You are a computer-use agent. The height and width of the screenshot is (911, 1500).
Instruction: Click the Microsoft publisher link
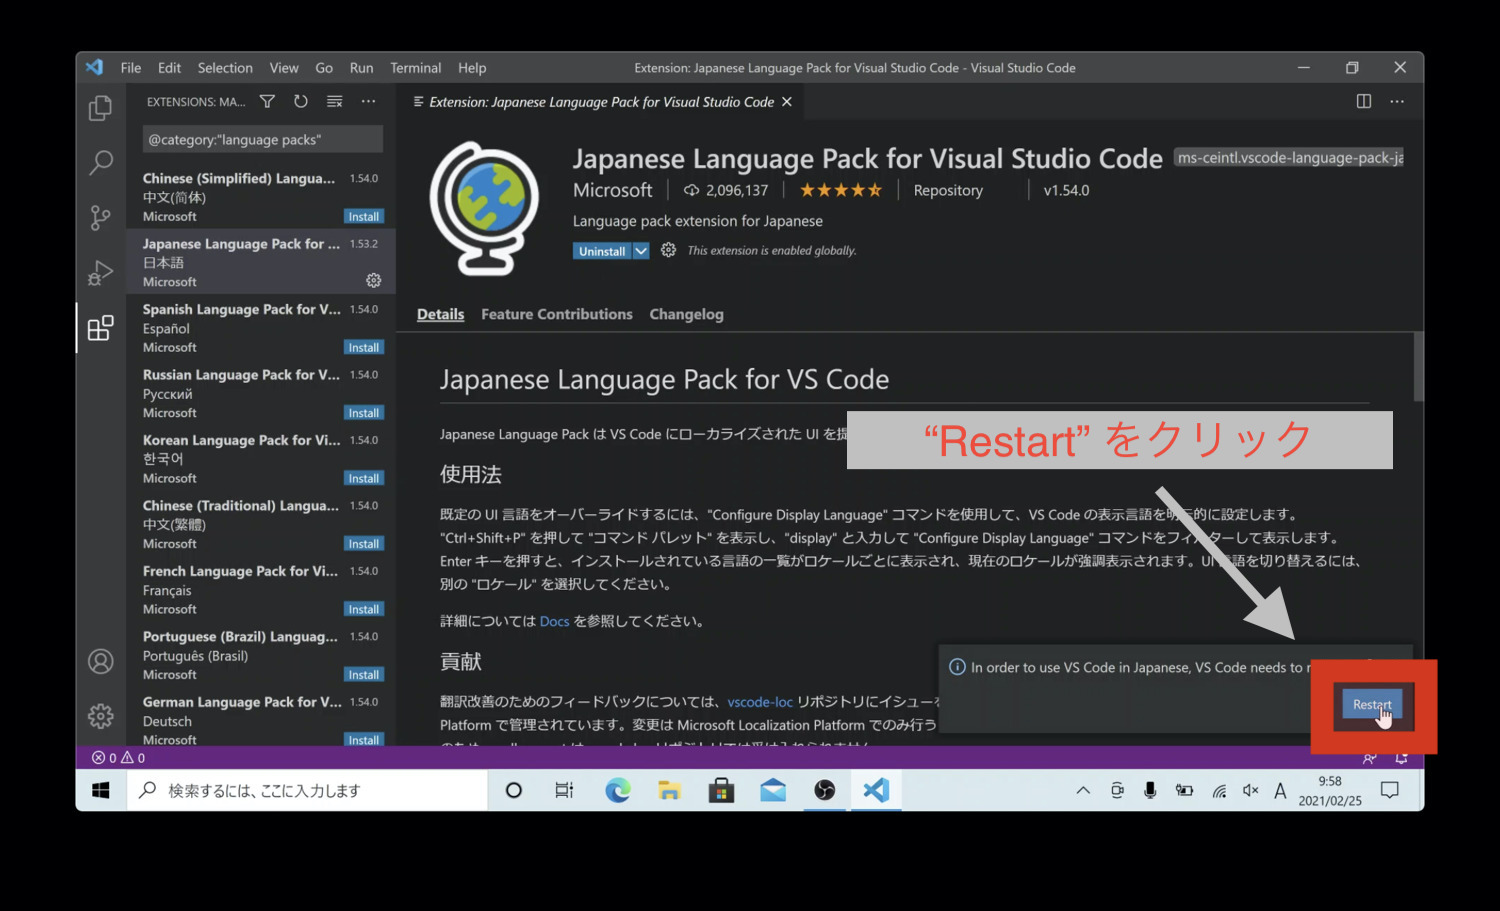[x=613, y=190]
